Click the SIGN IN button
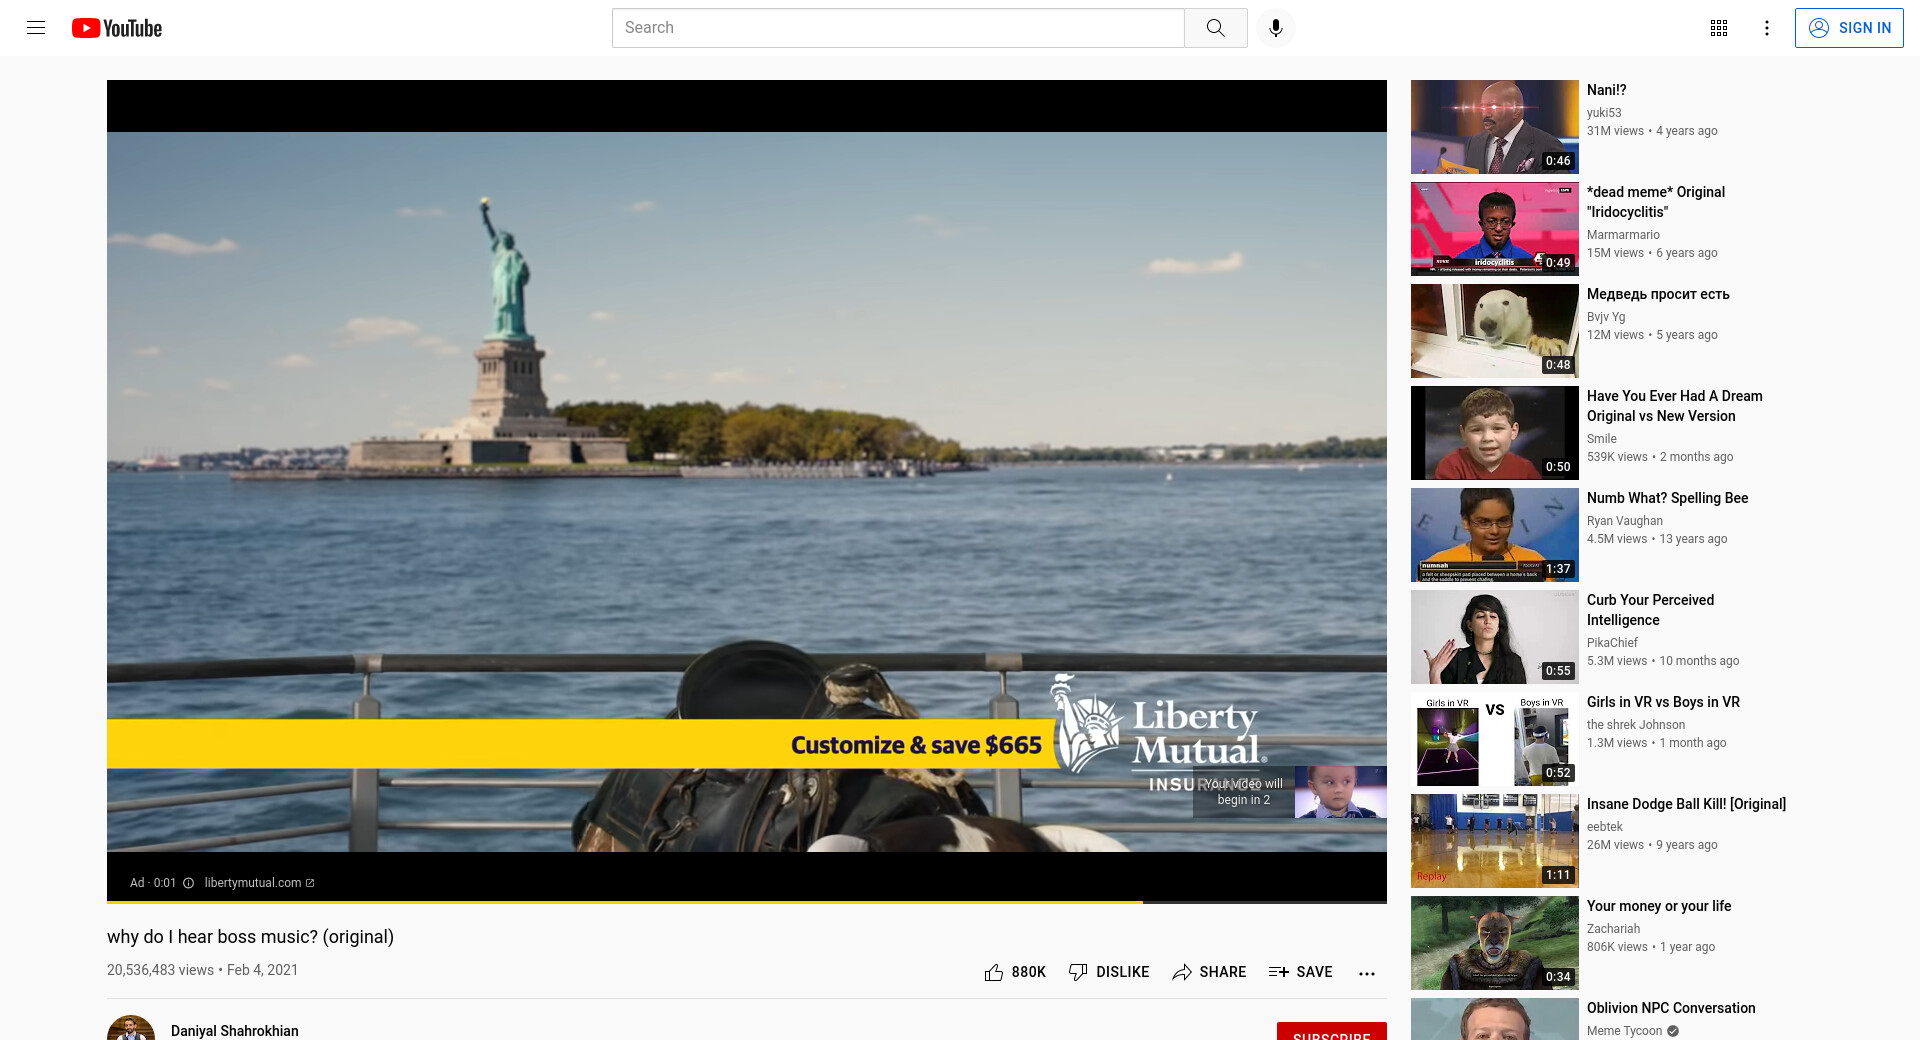 click(x=1849, y=28)
